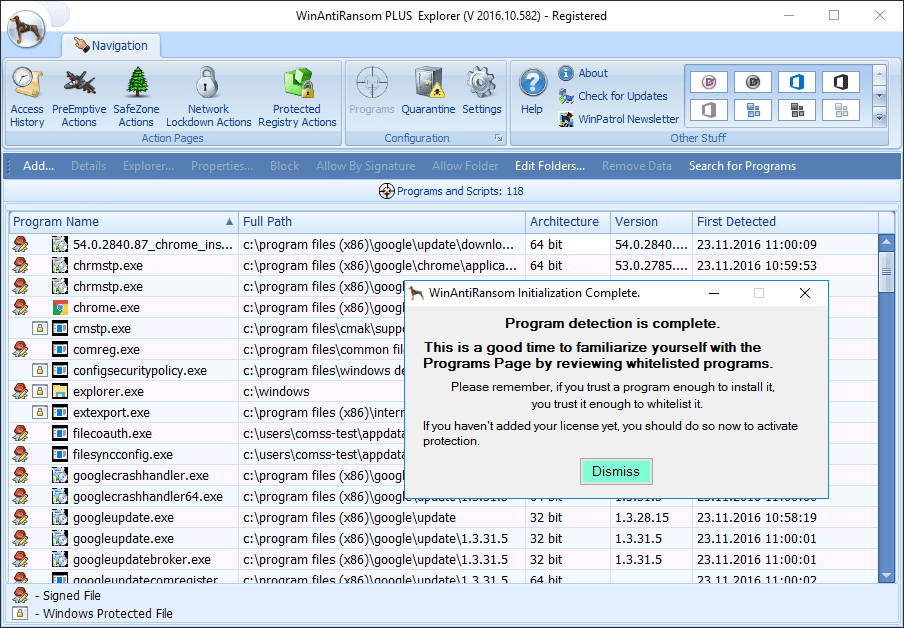
Task: Click the program list scrollbar thumb
Action: coord(886,271)
